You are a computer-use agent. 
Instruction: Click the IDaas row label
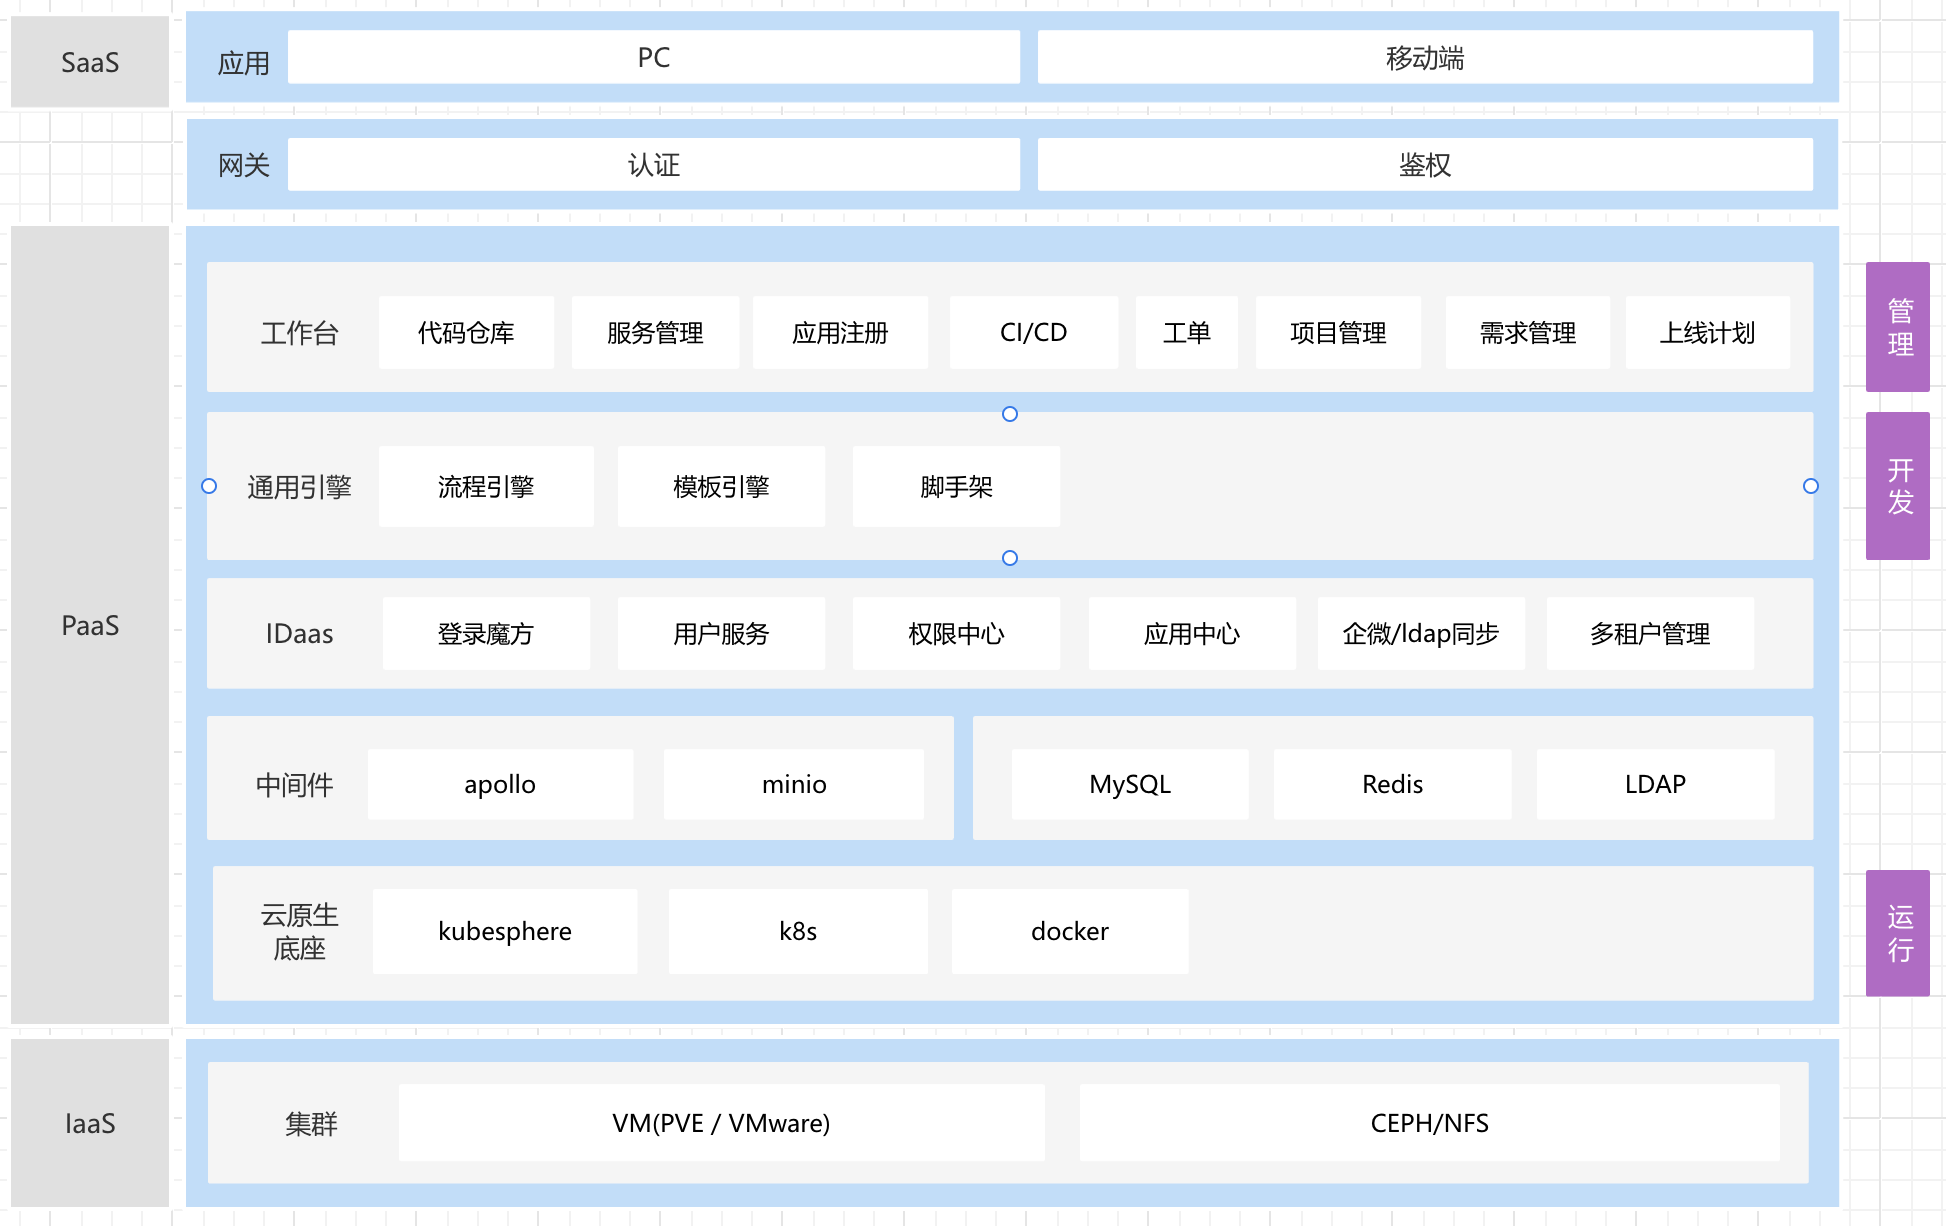coord(299,634)
